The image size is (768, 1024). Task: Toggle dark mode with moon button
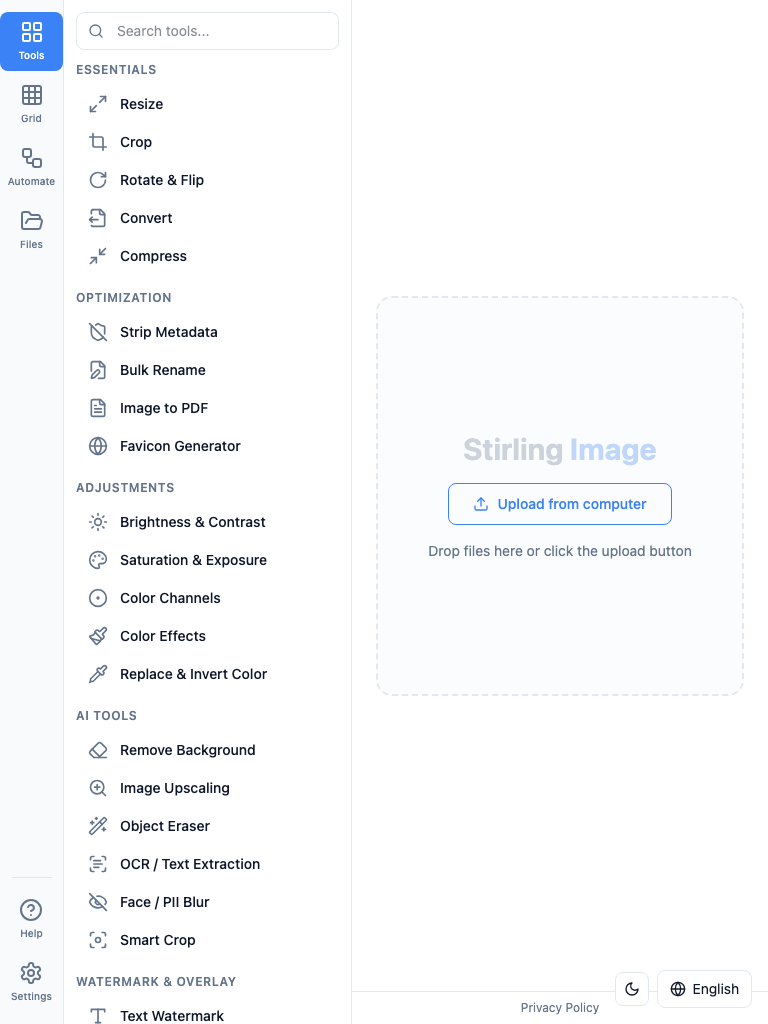[x=632, y=989]
